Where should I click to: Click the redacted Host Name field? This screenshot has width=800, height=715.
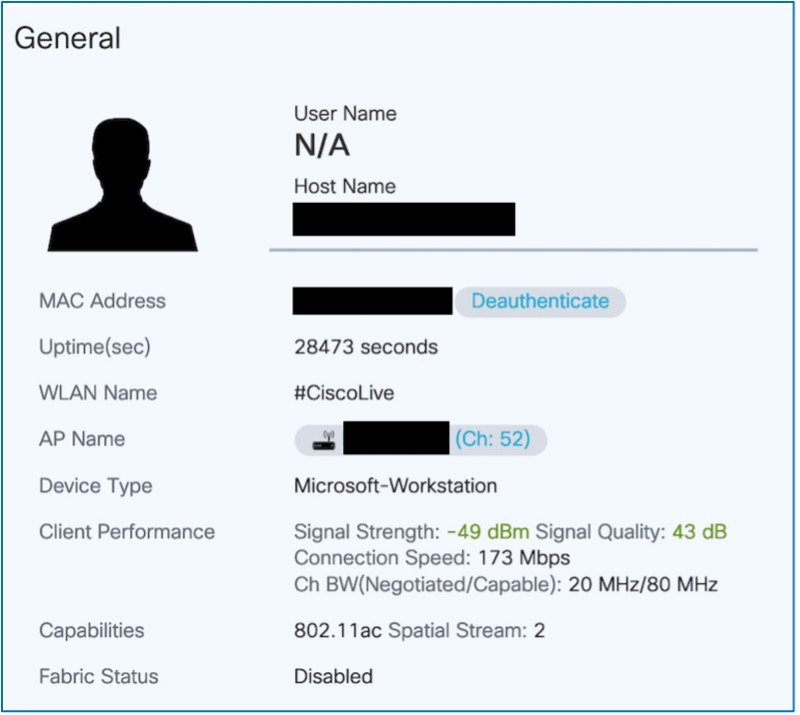(x=403, y=219)
